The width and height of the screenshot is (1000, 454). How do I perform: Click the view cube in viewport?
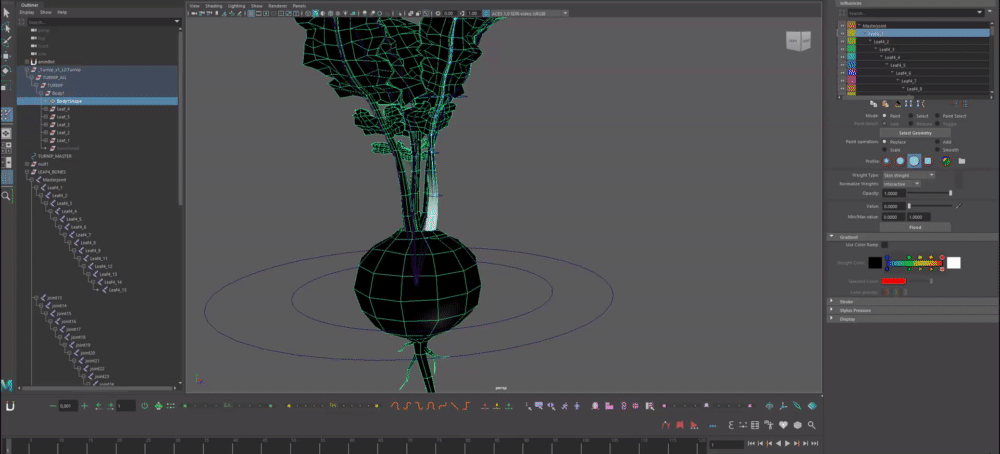799,41
